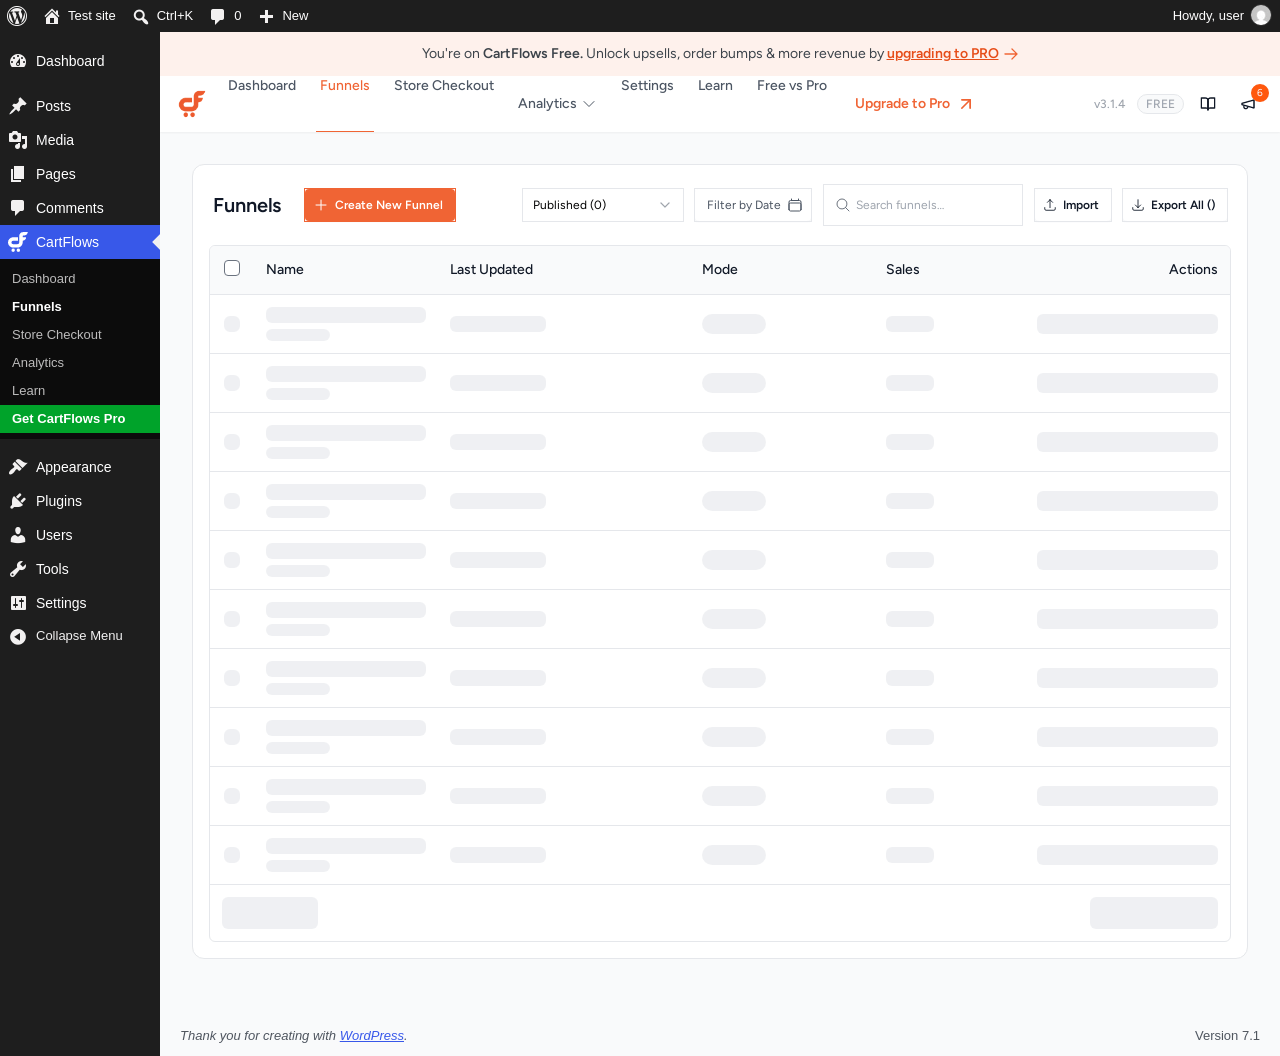1280x1056 pixels.
Task: Click the CartFlows logo icon
Action: click(192, 104)
